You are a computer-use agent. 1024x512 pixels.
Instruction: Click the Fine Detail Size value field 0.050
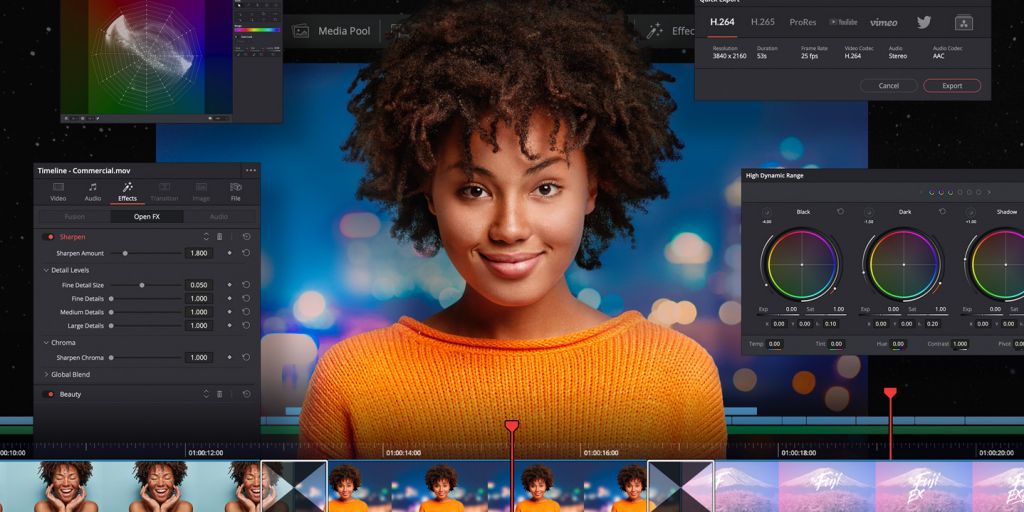(199, 285)
